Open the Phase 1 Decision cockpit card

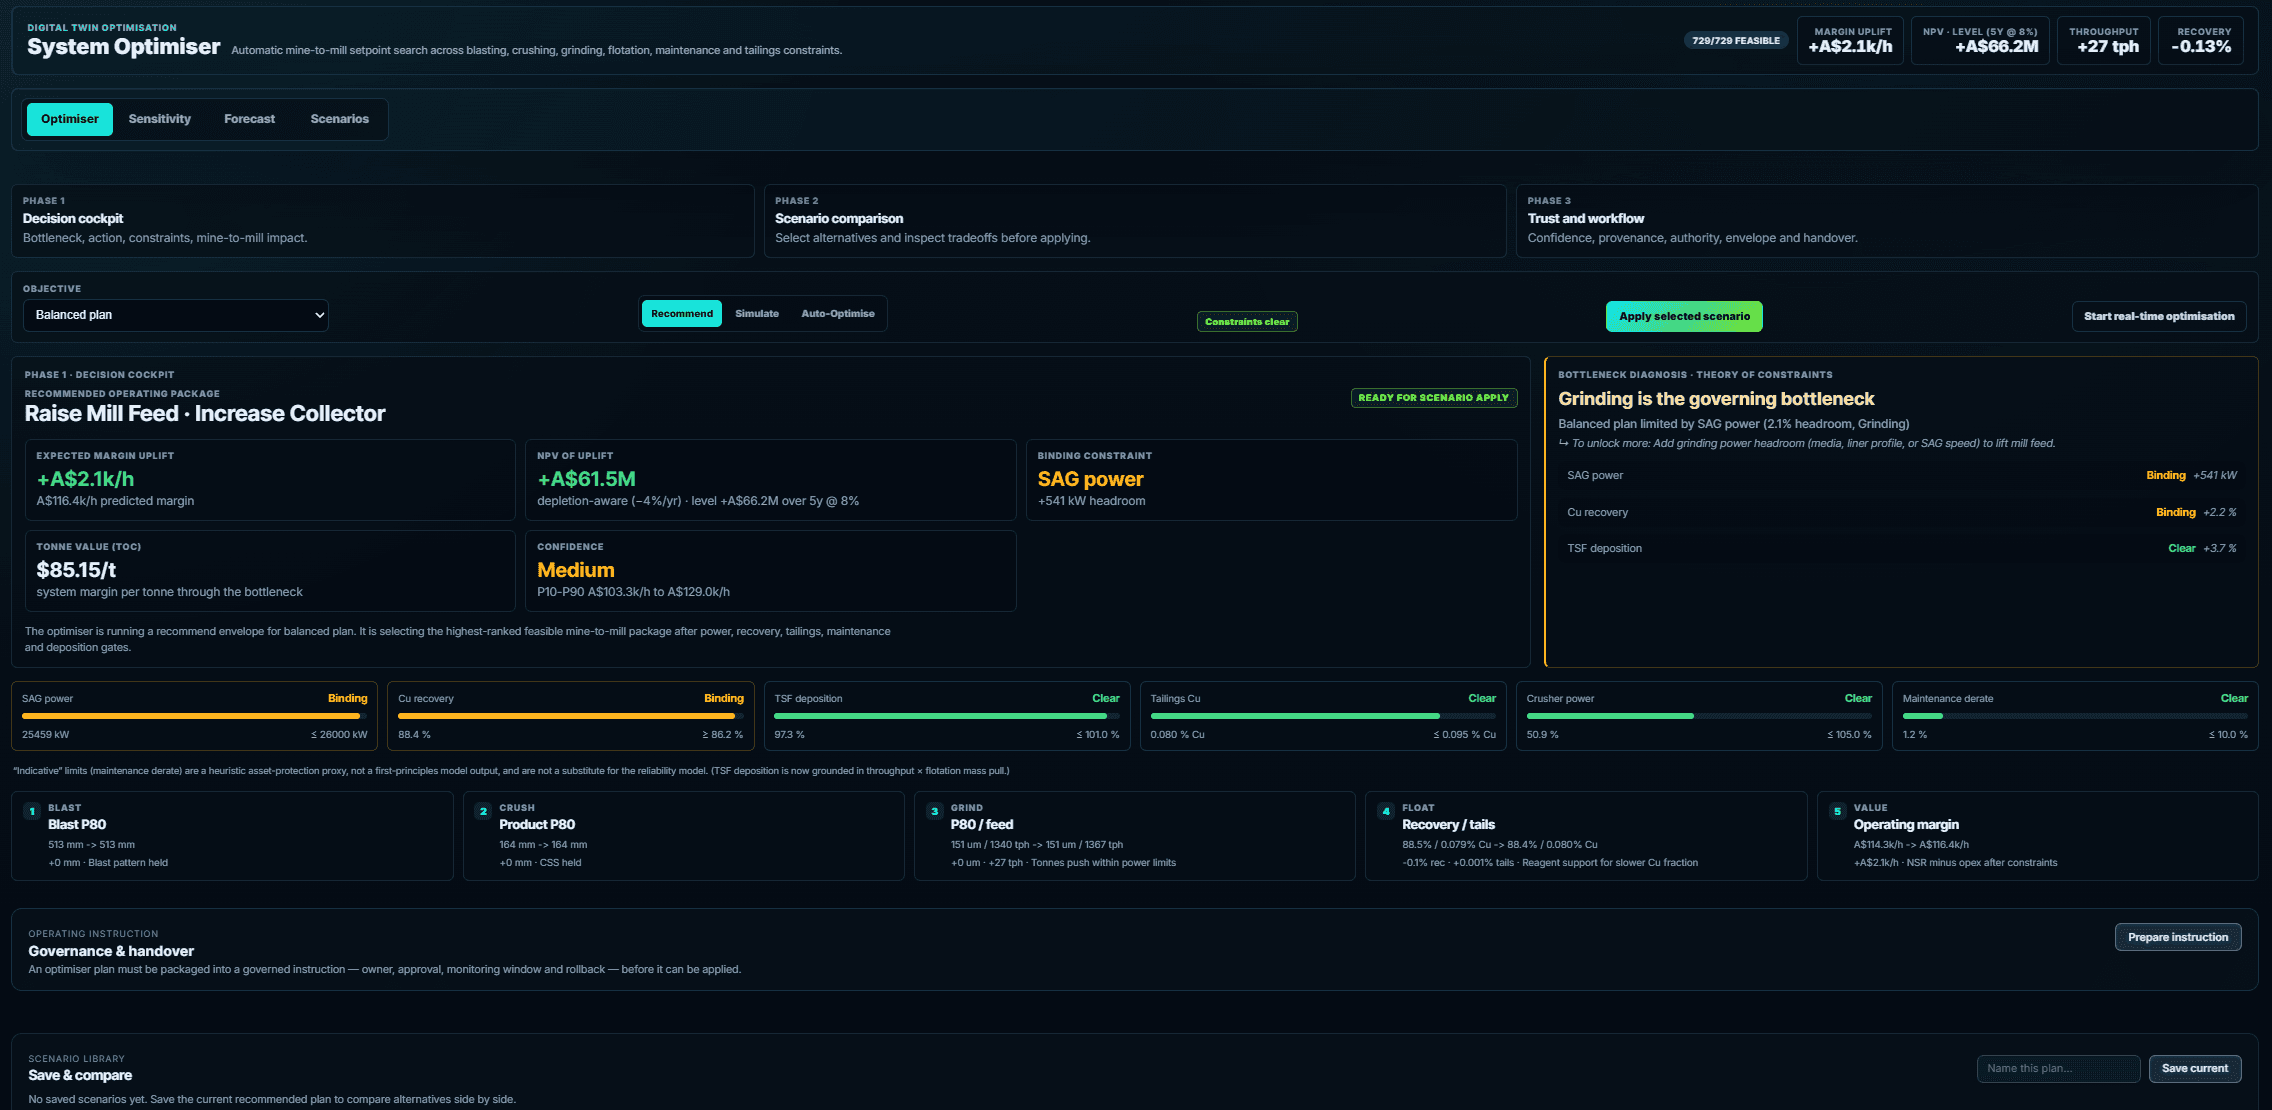(x=383, y=221)
